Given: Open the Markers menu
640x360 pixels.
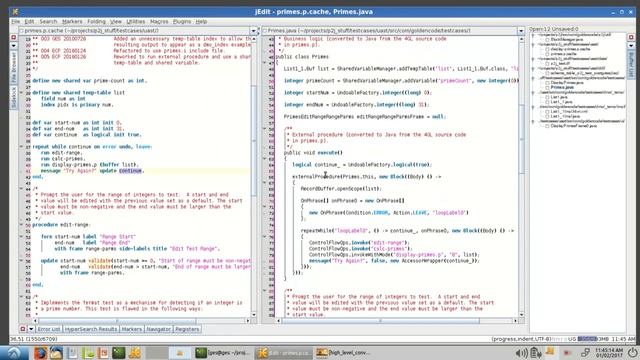Looking at the screenshot, I should click(72, 21).
